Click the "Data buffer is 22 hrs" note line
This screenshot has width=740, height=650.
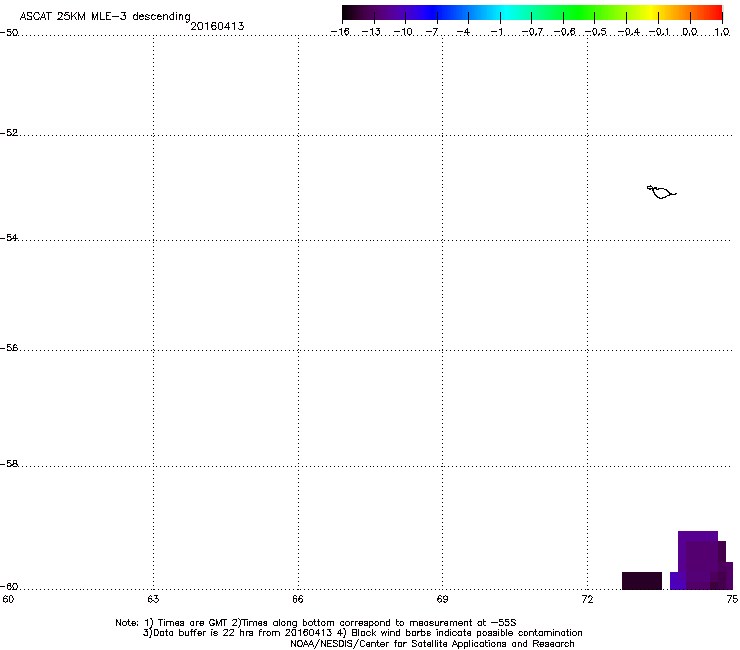tap(362, 633)
